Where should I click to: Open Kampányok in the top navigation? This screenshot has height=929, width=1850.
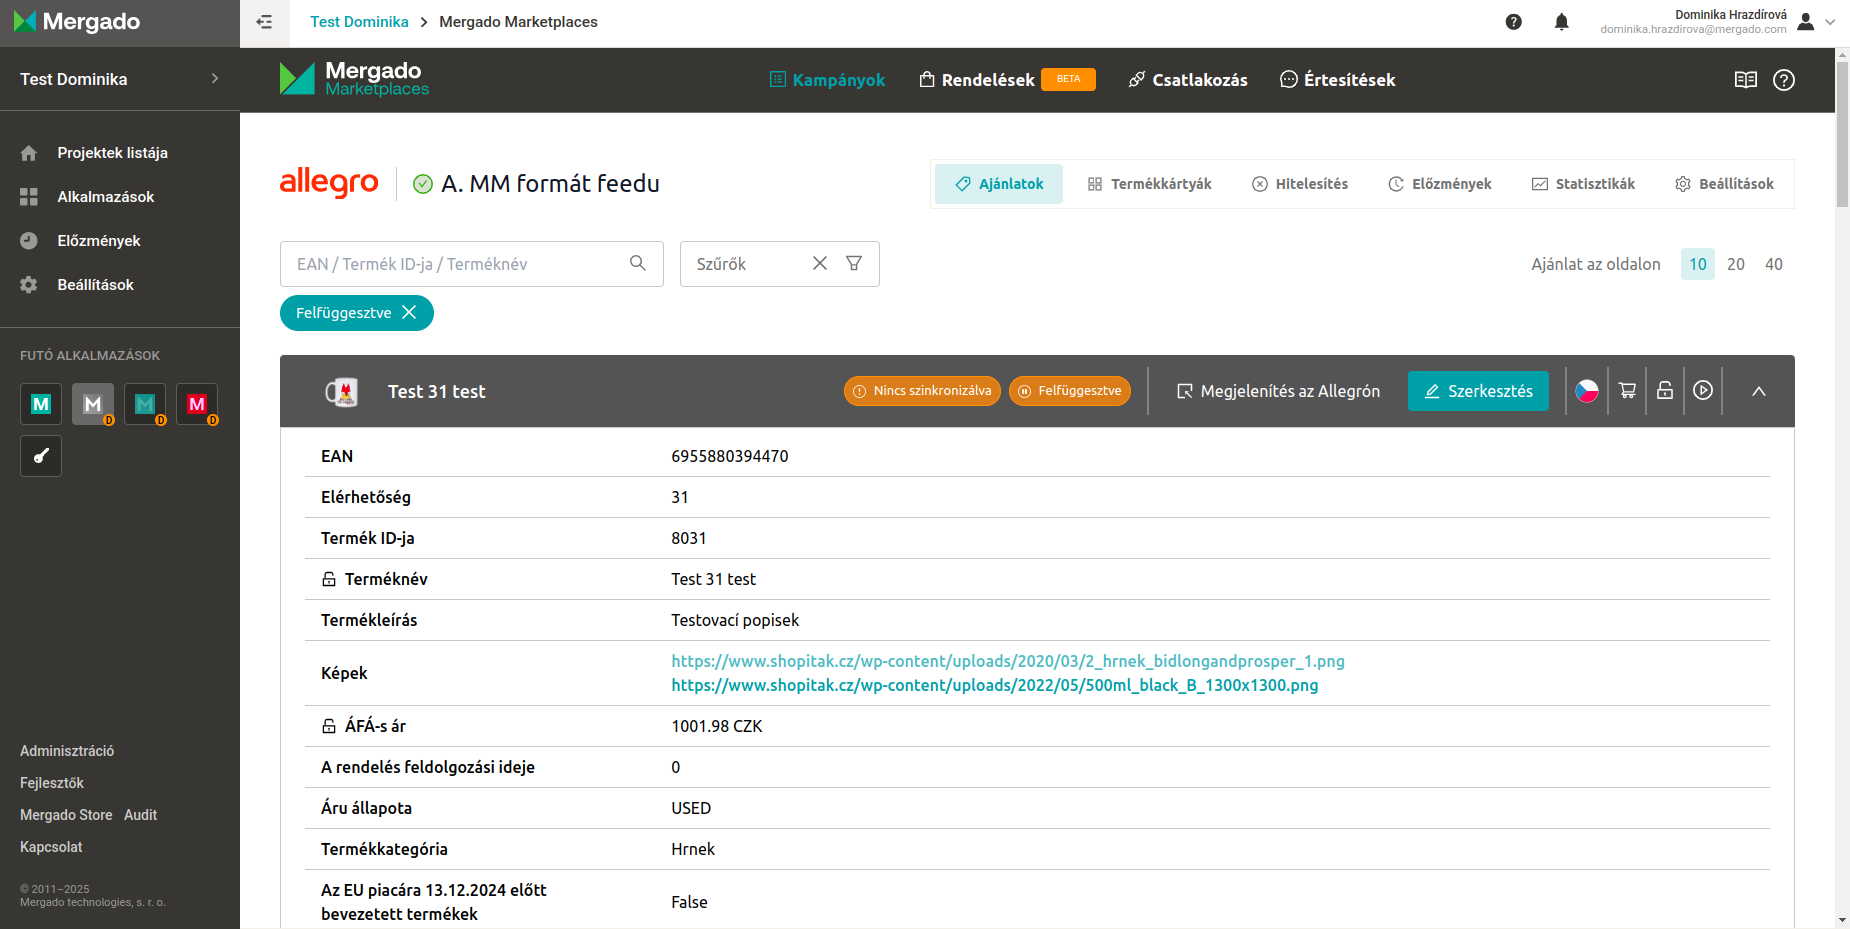click(827, 80)
